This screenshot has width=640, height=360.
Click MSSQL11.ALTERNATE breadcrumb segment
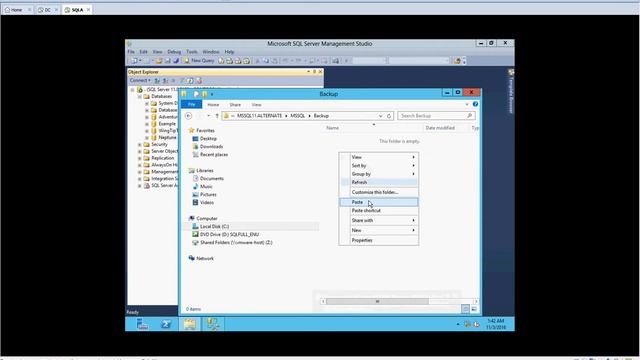coord(259,116)
